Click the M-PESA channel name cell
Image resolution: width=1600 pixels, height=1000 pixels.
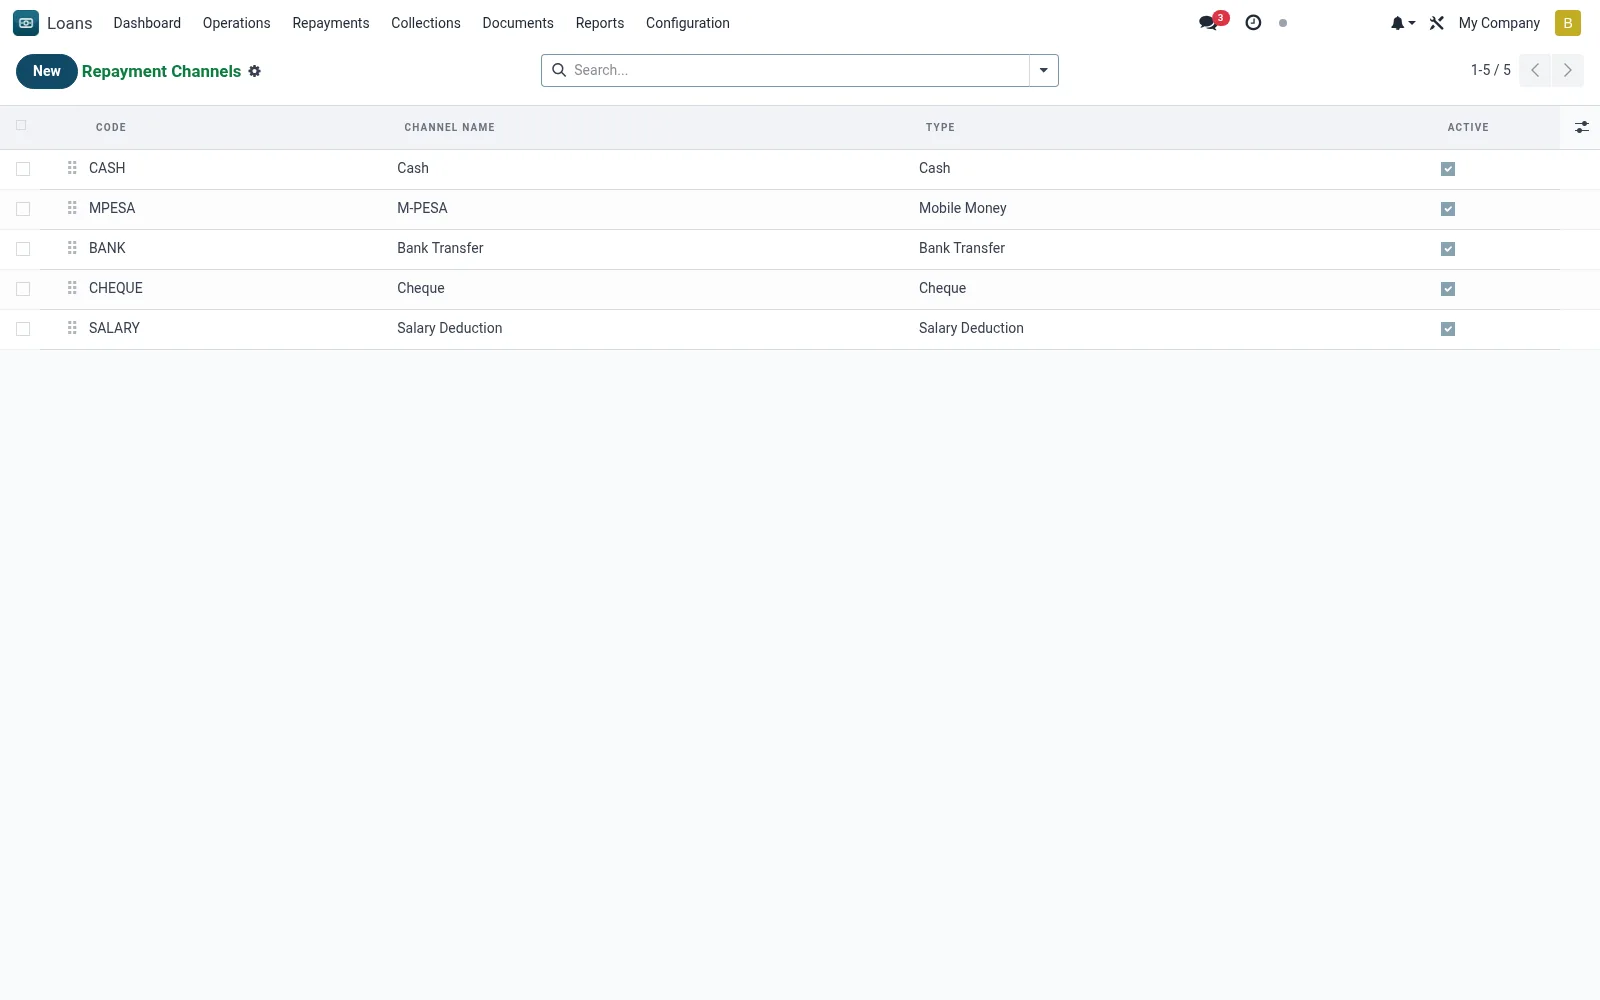(422, 208)
